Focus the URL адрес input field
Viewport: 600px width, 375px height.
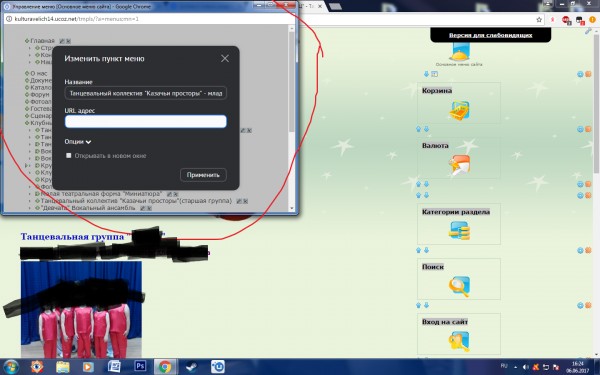(x=146, y=121)
